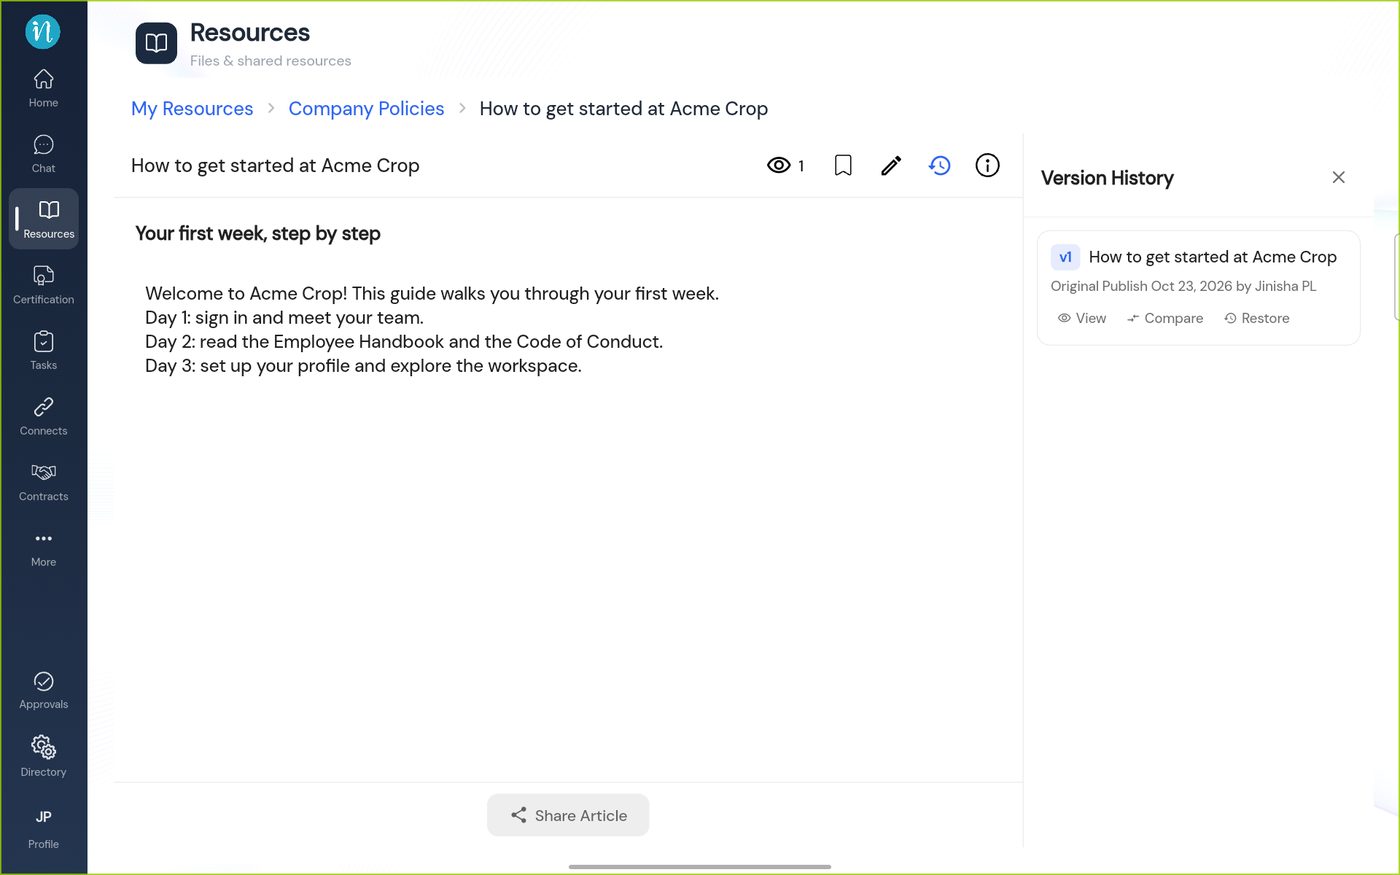Go to Home in the sidebar
1400x875 pixels.
(43, 88)
